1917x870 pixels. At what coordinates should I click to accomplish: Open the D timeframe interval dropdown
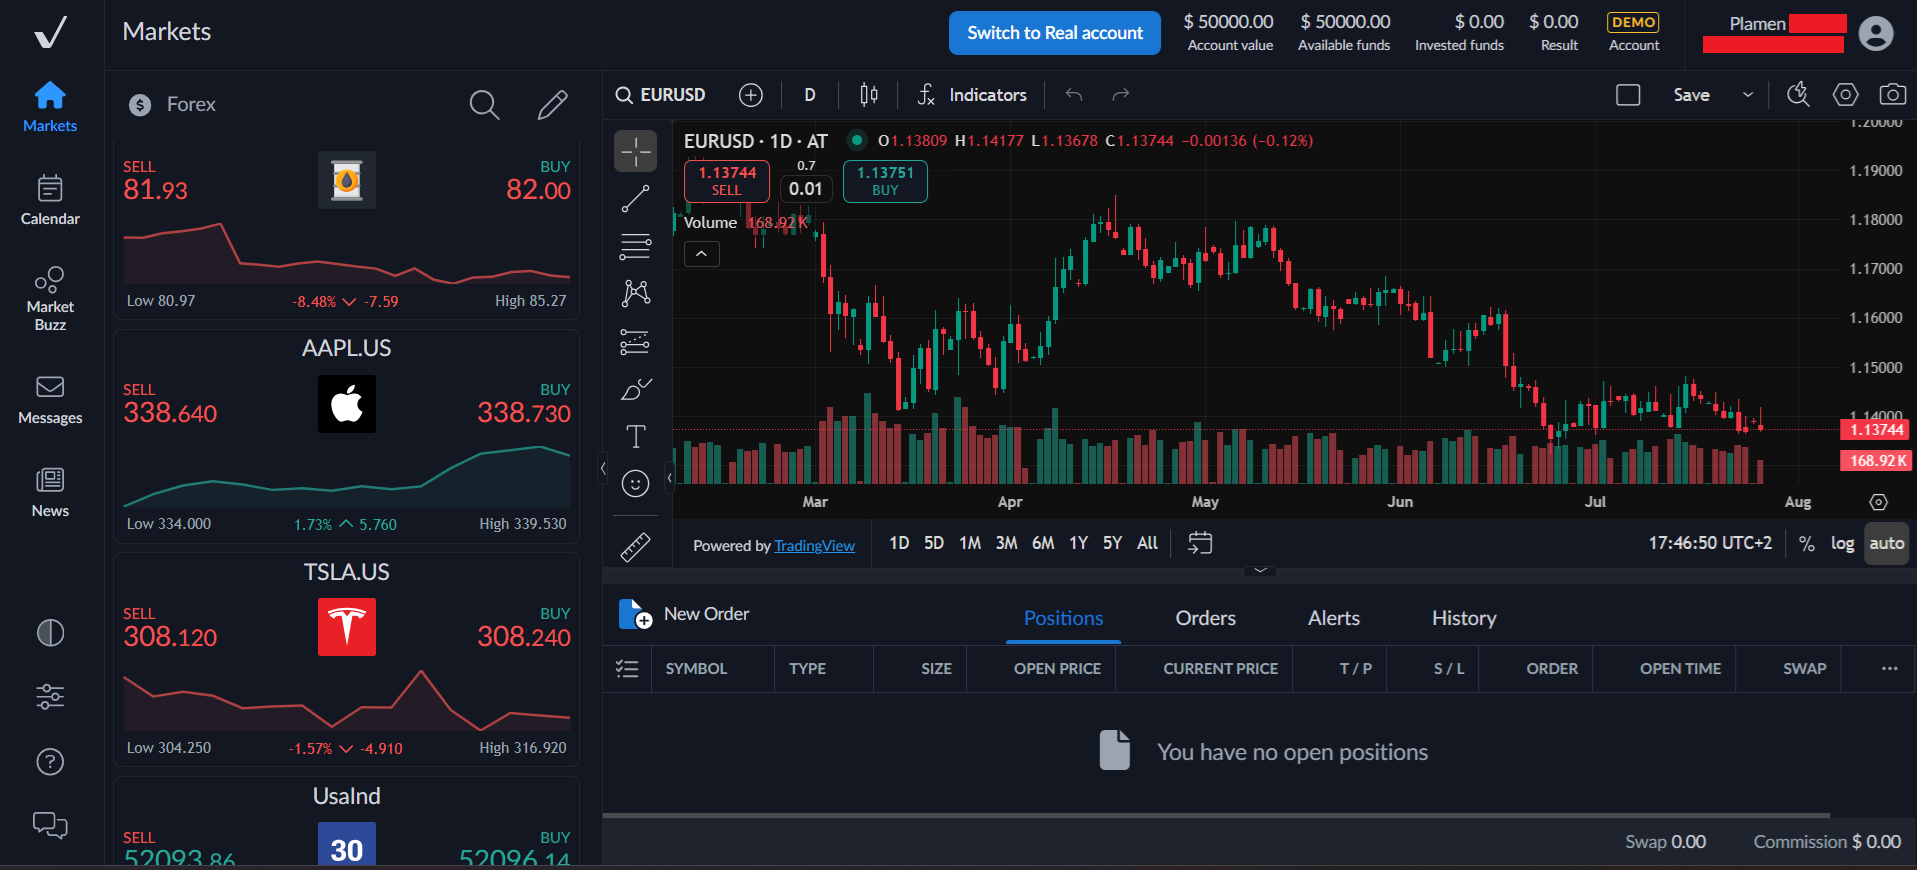coord(810,95)
